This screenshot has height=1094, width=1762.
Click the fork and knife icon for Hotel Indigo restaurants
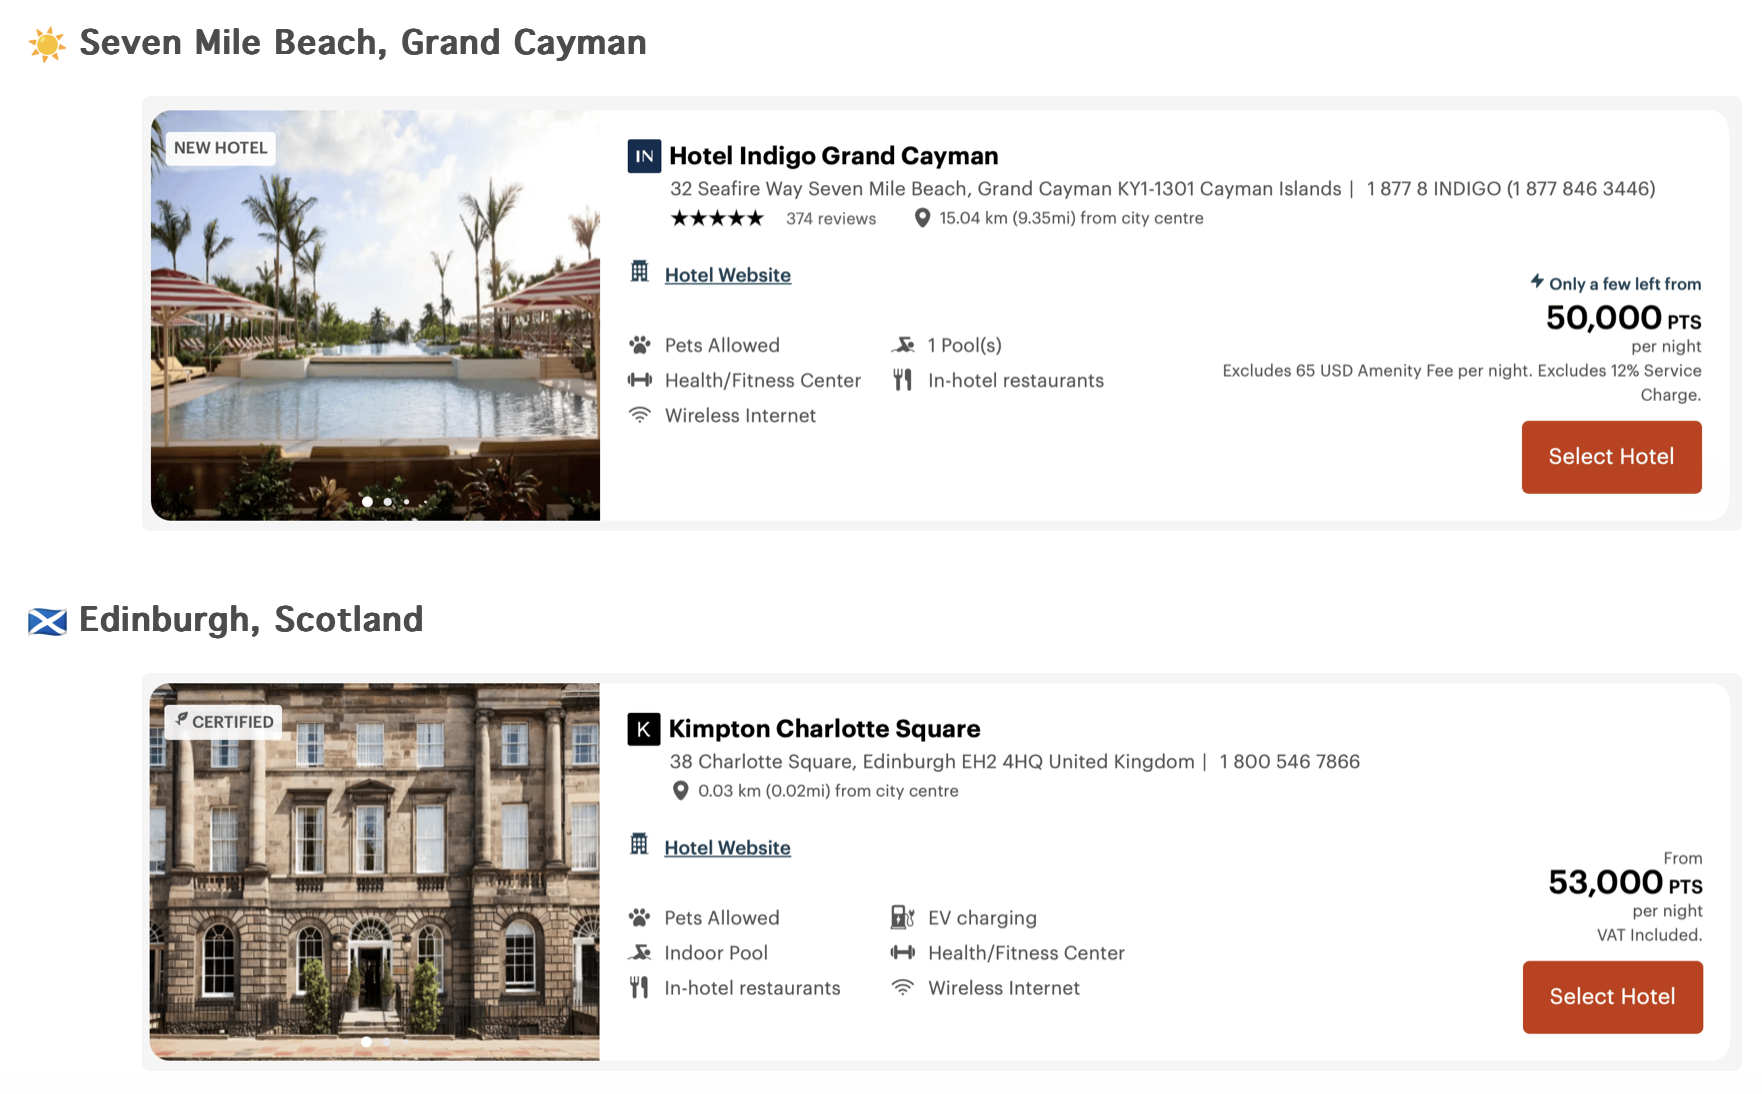(903, 380)
